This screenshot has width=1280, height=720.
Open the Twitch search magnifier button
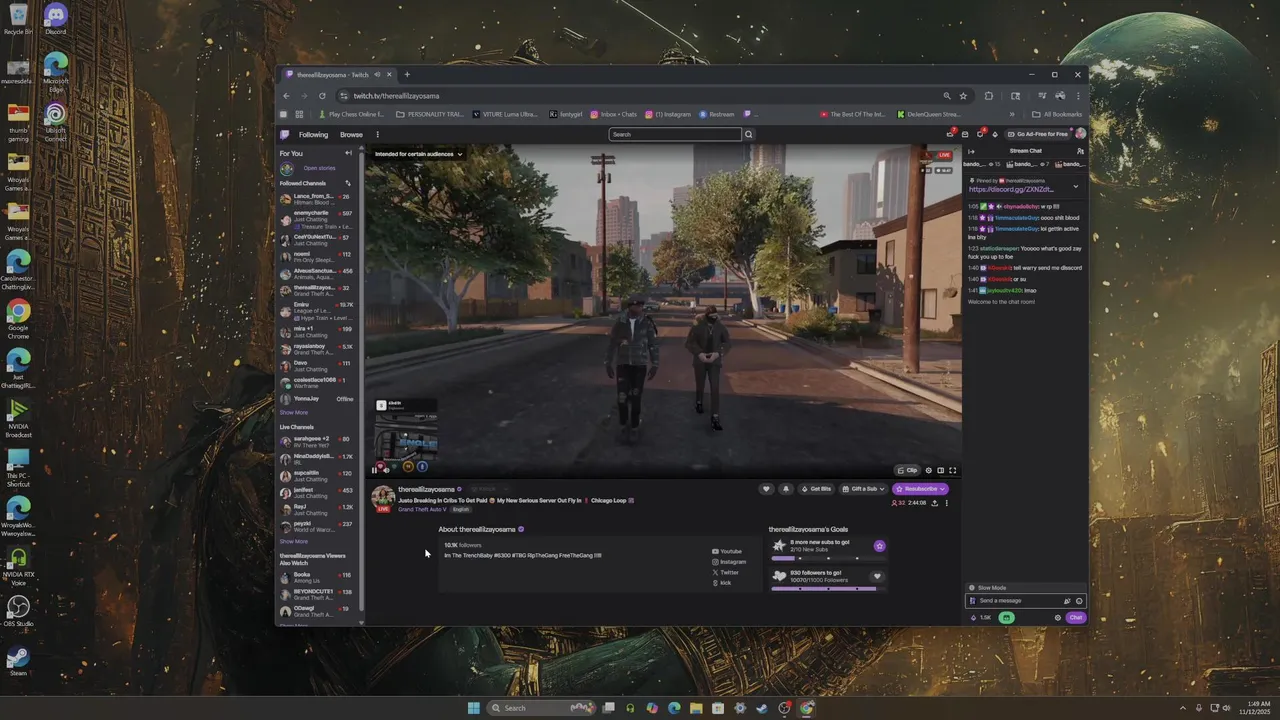(748, 134)
